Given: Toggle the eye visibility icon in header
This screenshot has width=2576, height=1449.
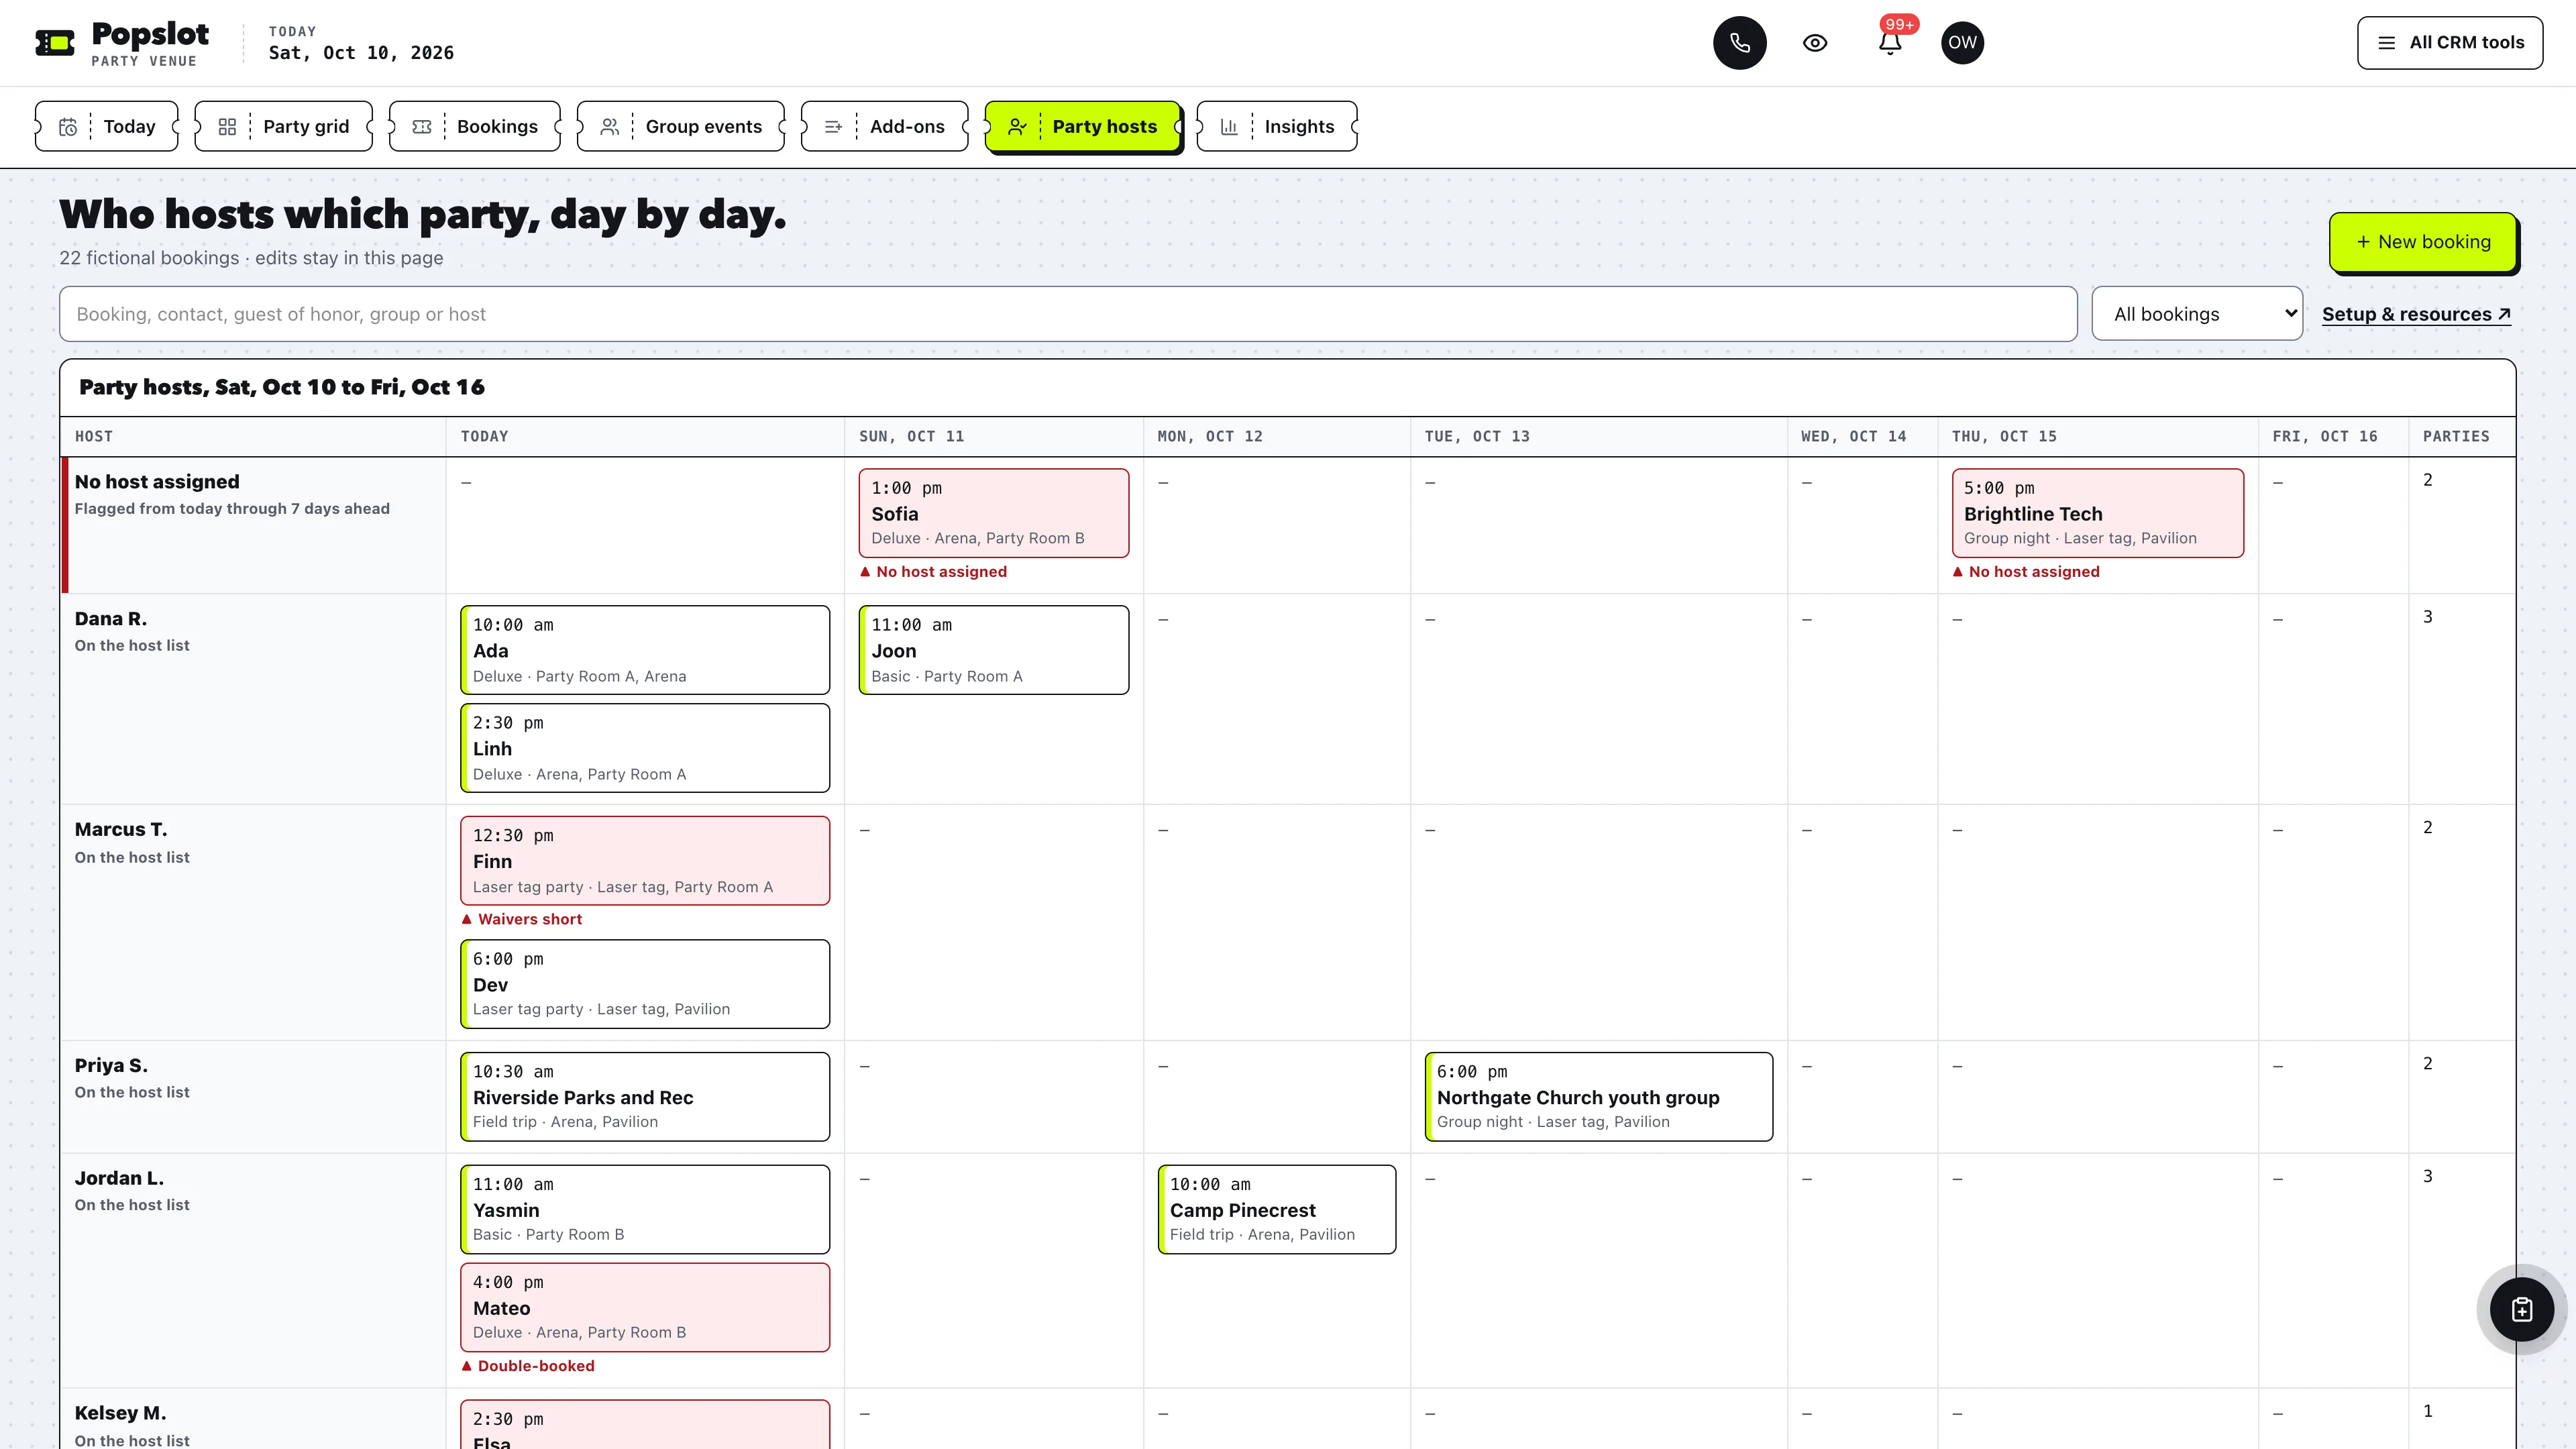Looking at the screenshot, I should point(1815,43).
